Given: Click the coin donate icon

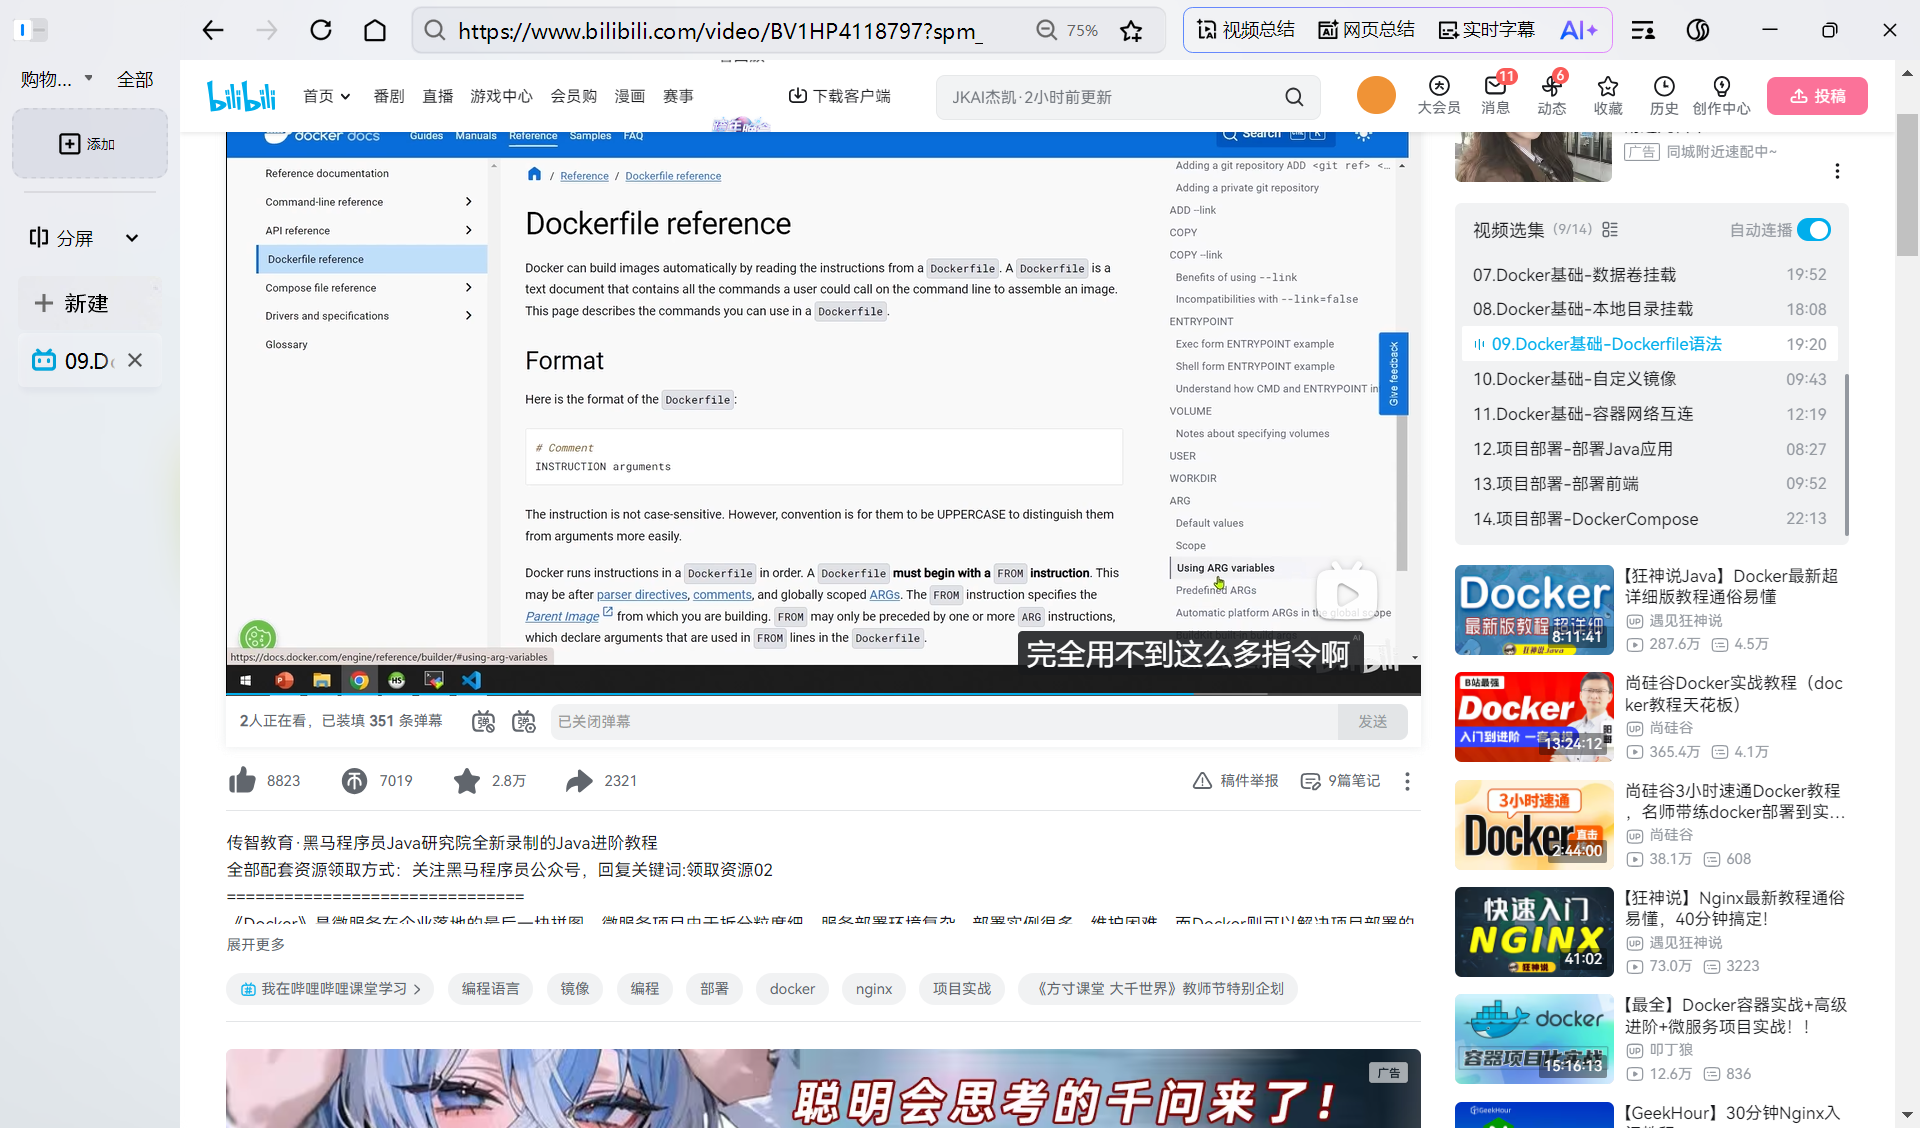Looking at the screenshot, I should click(354, 781).
